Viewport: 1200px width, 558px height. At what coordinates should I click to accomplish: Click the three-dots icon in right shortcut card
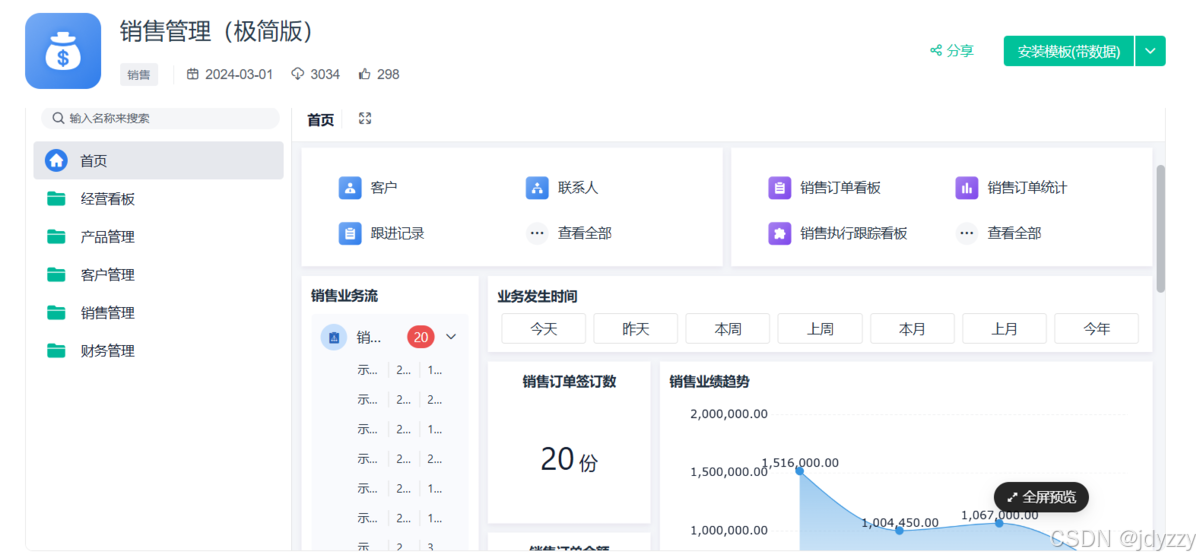(x=966, y=233)
